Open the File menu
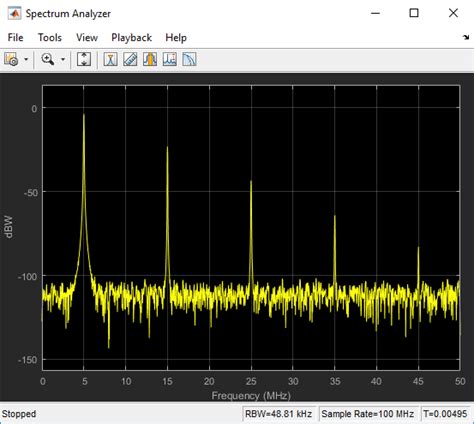The image size is (474, 424). (15, 38)
